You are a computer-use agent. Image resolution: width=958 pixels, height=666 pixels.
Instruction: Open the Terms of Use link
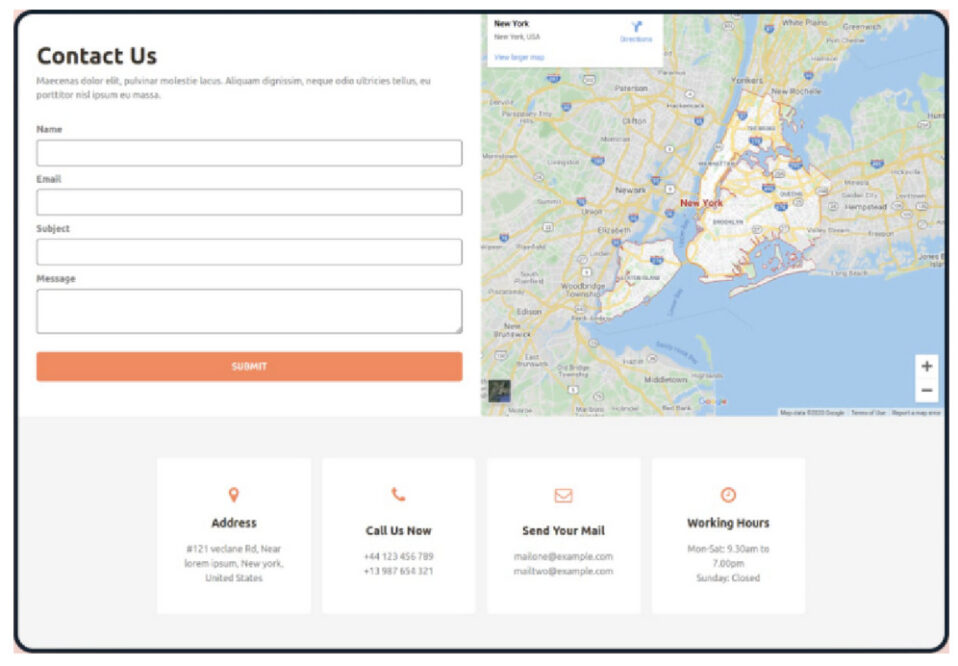[x=866, y=409]
